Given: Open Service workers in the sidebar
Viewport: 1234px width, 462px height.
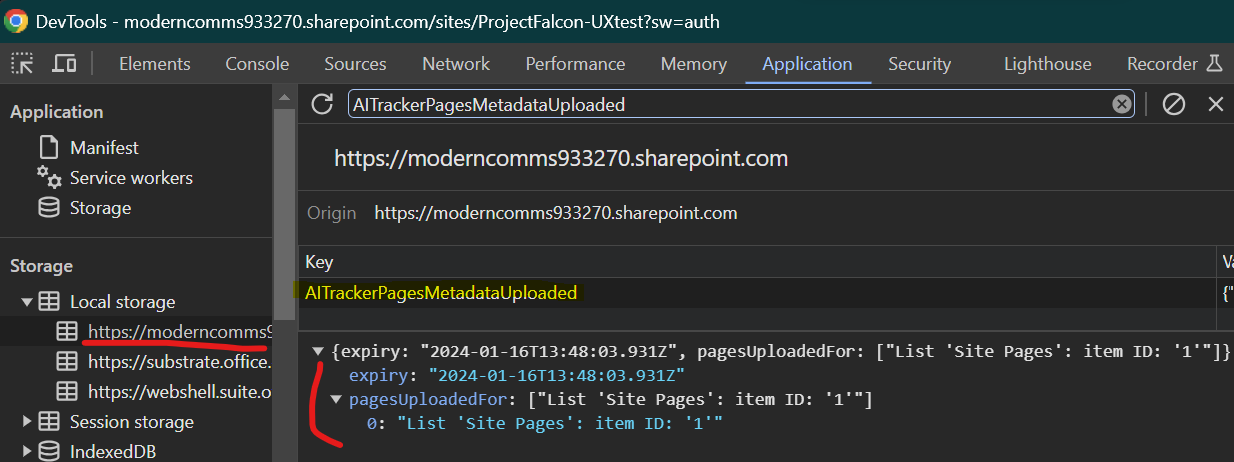Looking at the screenshot, I should [131, 178].
